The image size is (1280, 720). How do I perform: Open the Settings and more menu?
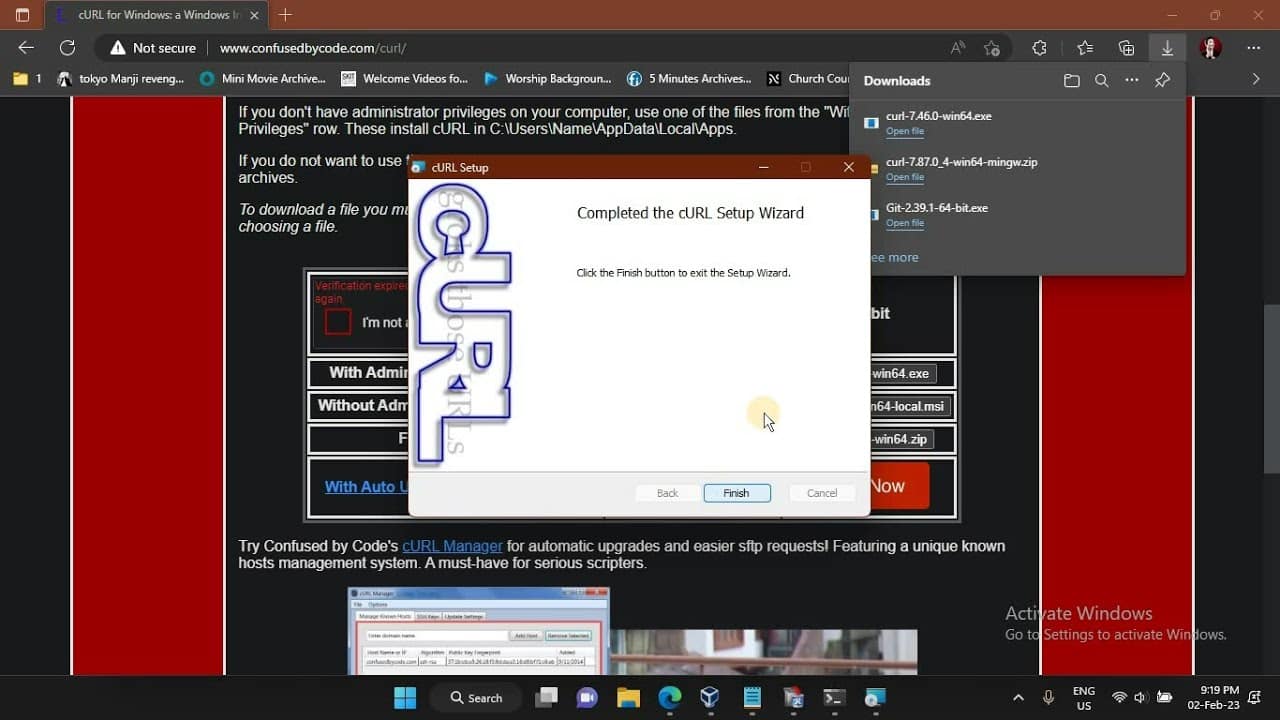(1253, 47)
